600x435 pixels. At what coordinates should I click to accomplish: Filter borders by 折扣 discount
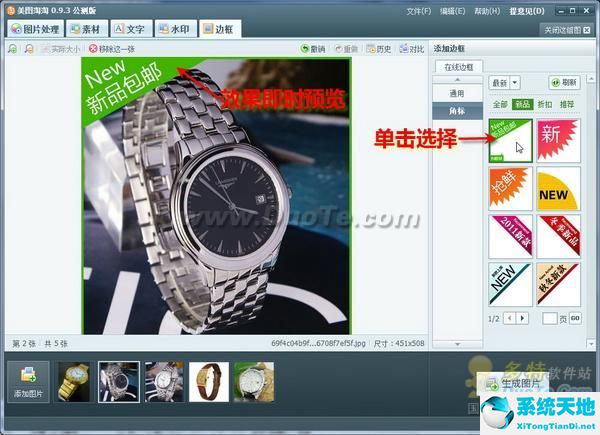pyautogui.click(x=545, y=104)
